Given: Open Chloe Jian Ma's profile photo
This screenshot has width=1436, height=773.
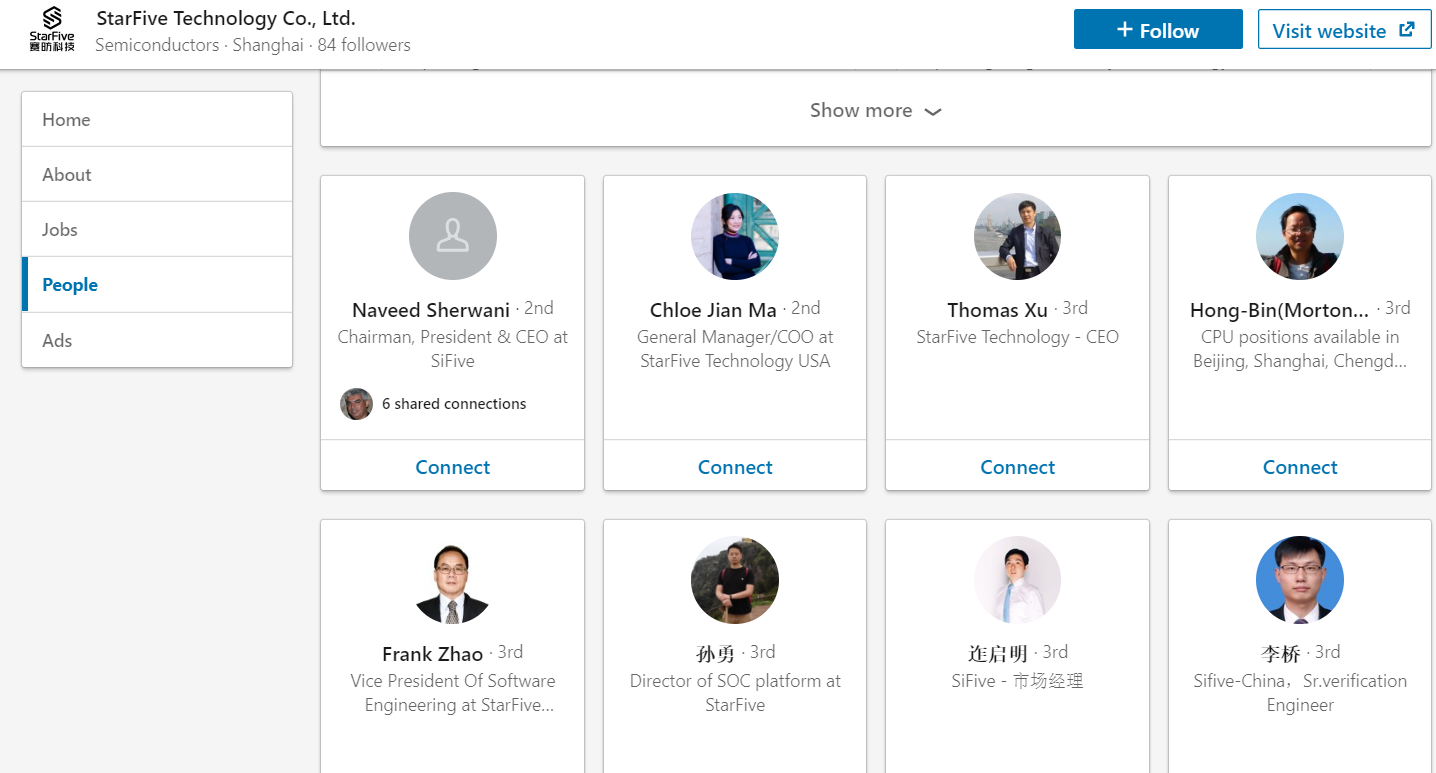Looking at the screenshot, I should tap(735, 236).
